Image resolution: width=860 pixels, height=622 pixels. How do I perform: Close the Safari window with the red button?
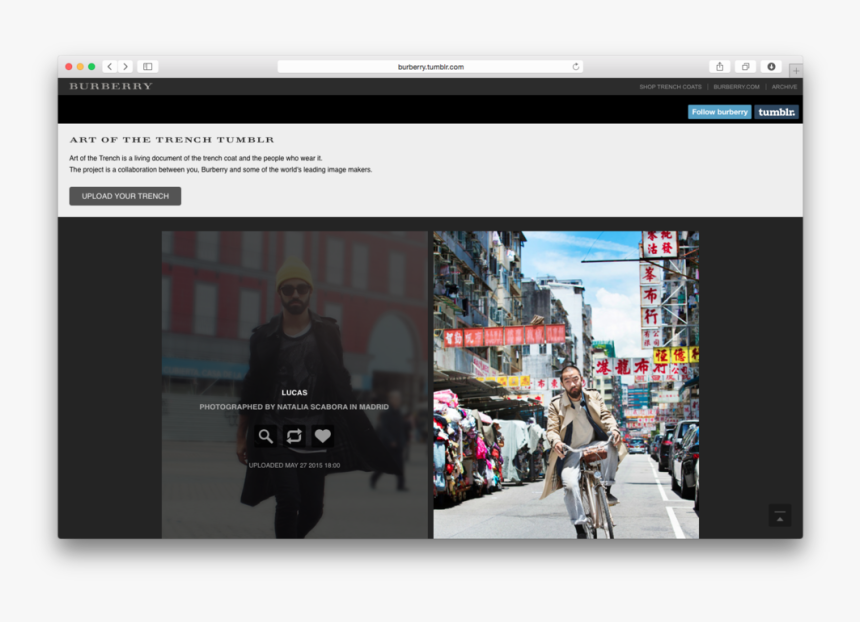[x=69, y=66]
